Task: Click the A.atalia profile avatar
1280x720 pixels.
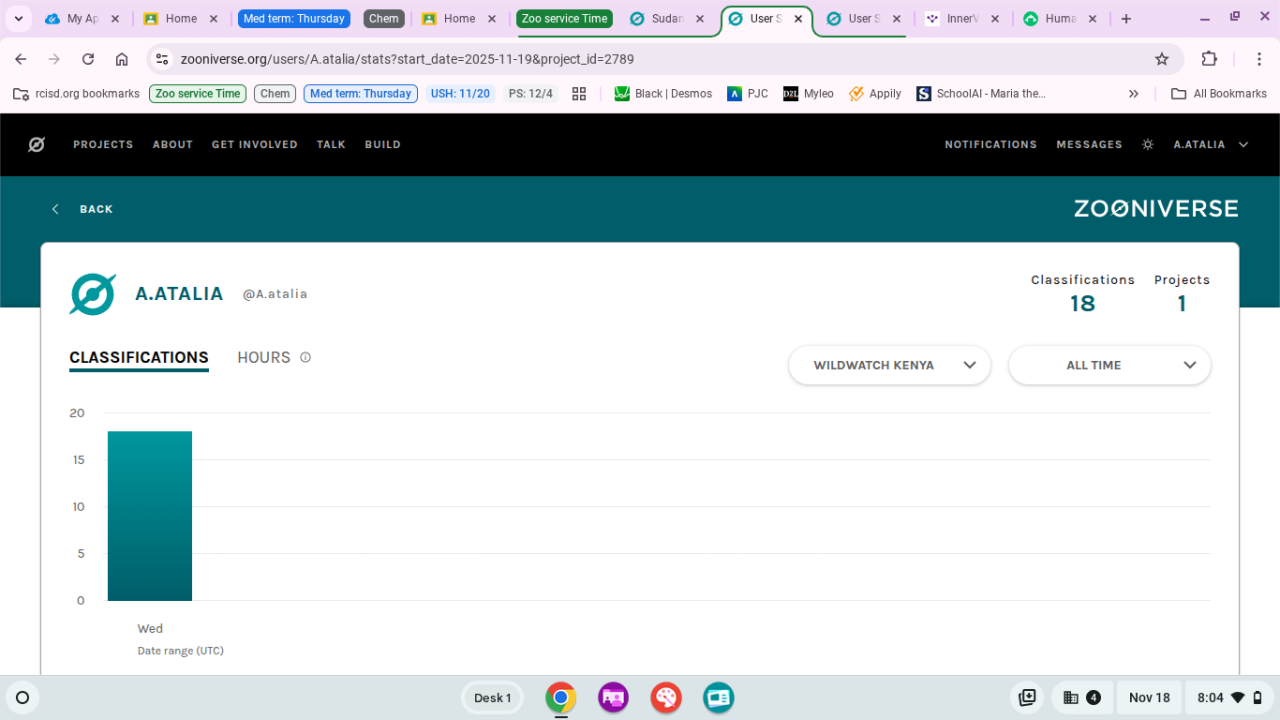Action: coord(93,294)
